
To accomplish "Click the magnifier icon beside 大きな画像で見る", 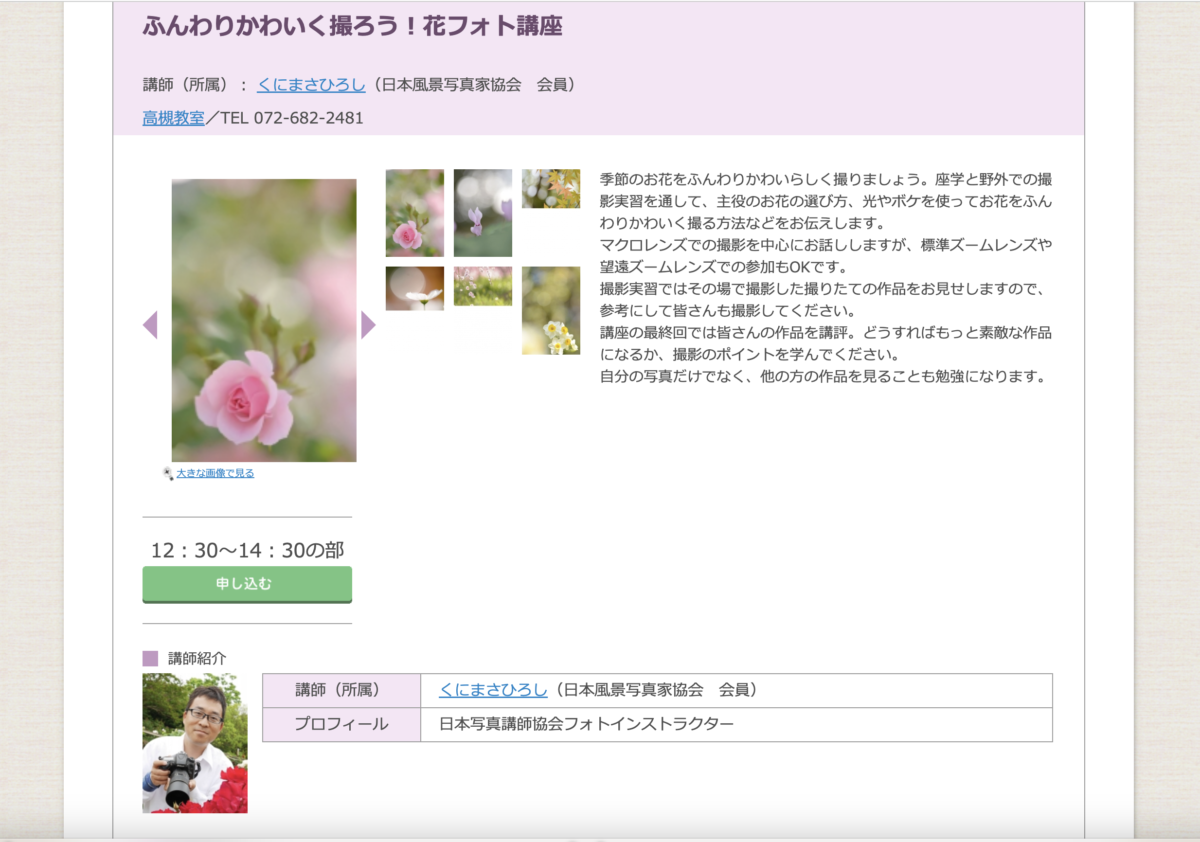I will click(x=168, y=473).
